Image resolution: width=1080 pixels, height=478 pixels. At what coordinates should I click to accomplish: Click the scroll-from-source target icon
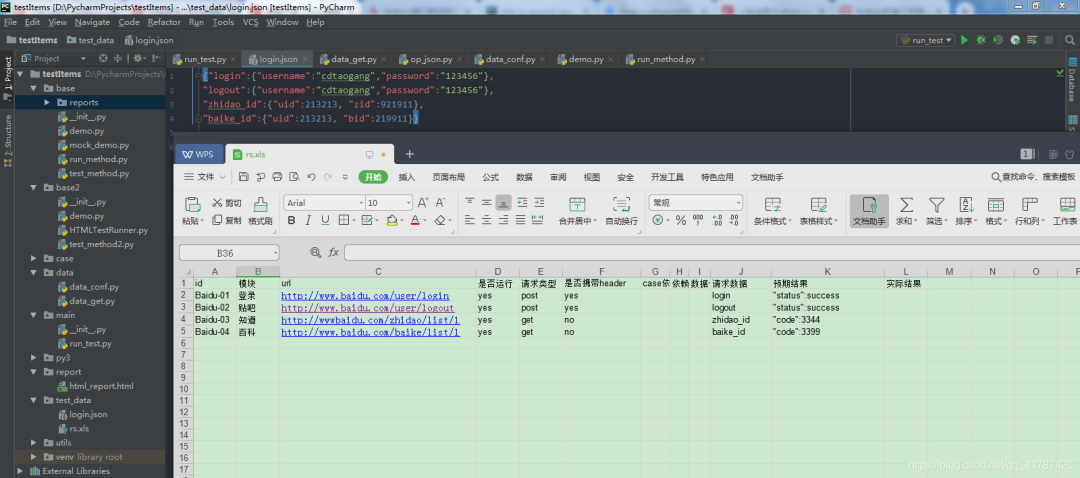103,59
